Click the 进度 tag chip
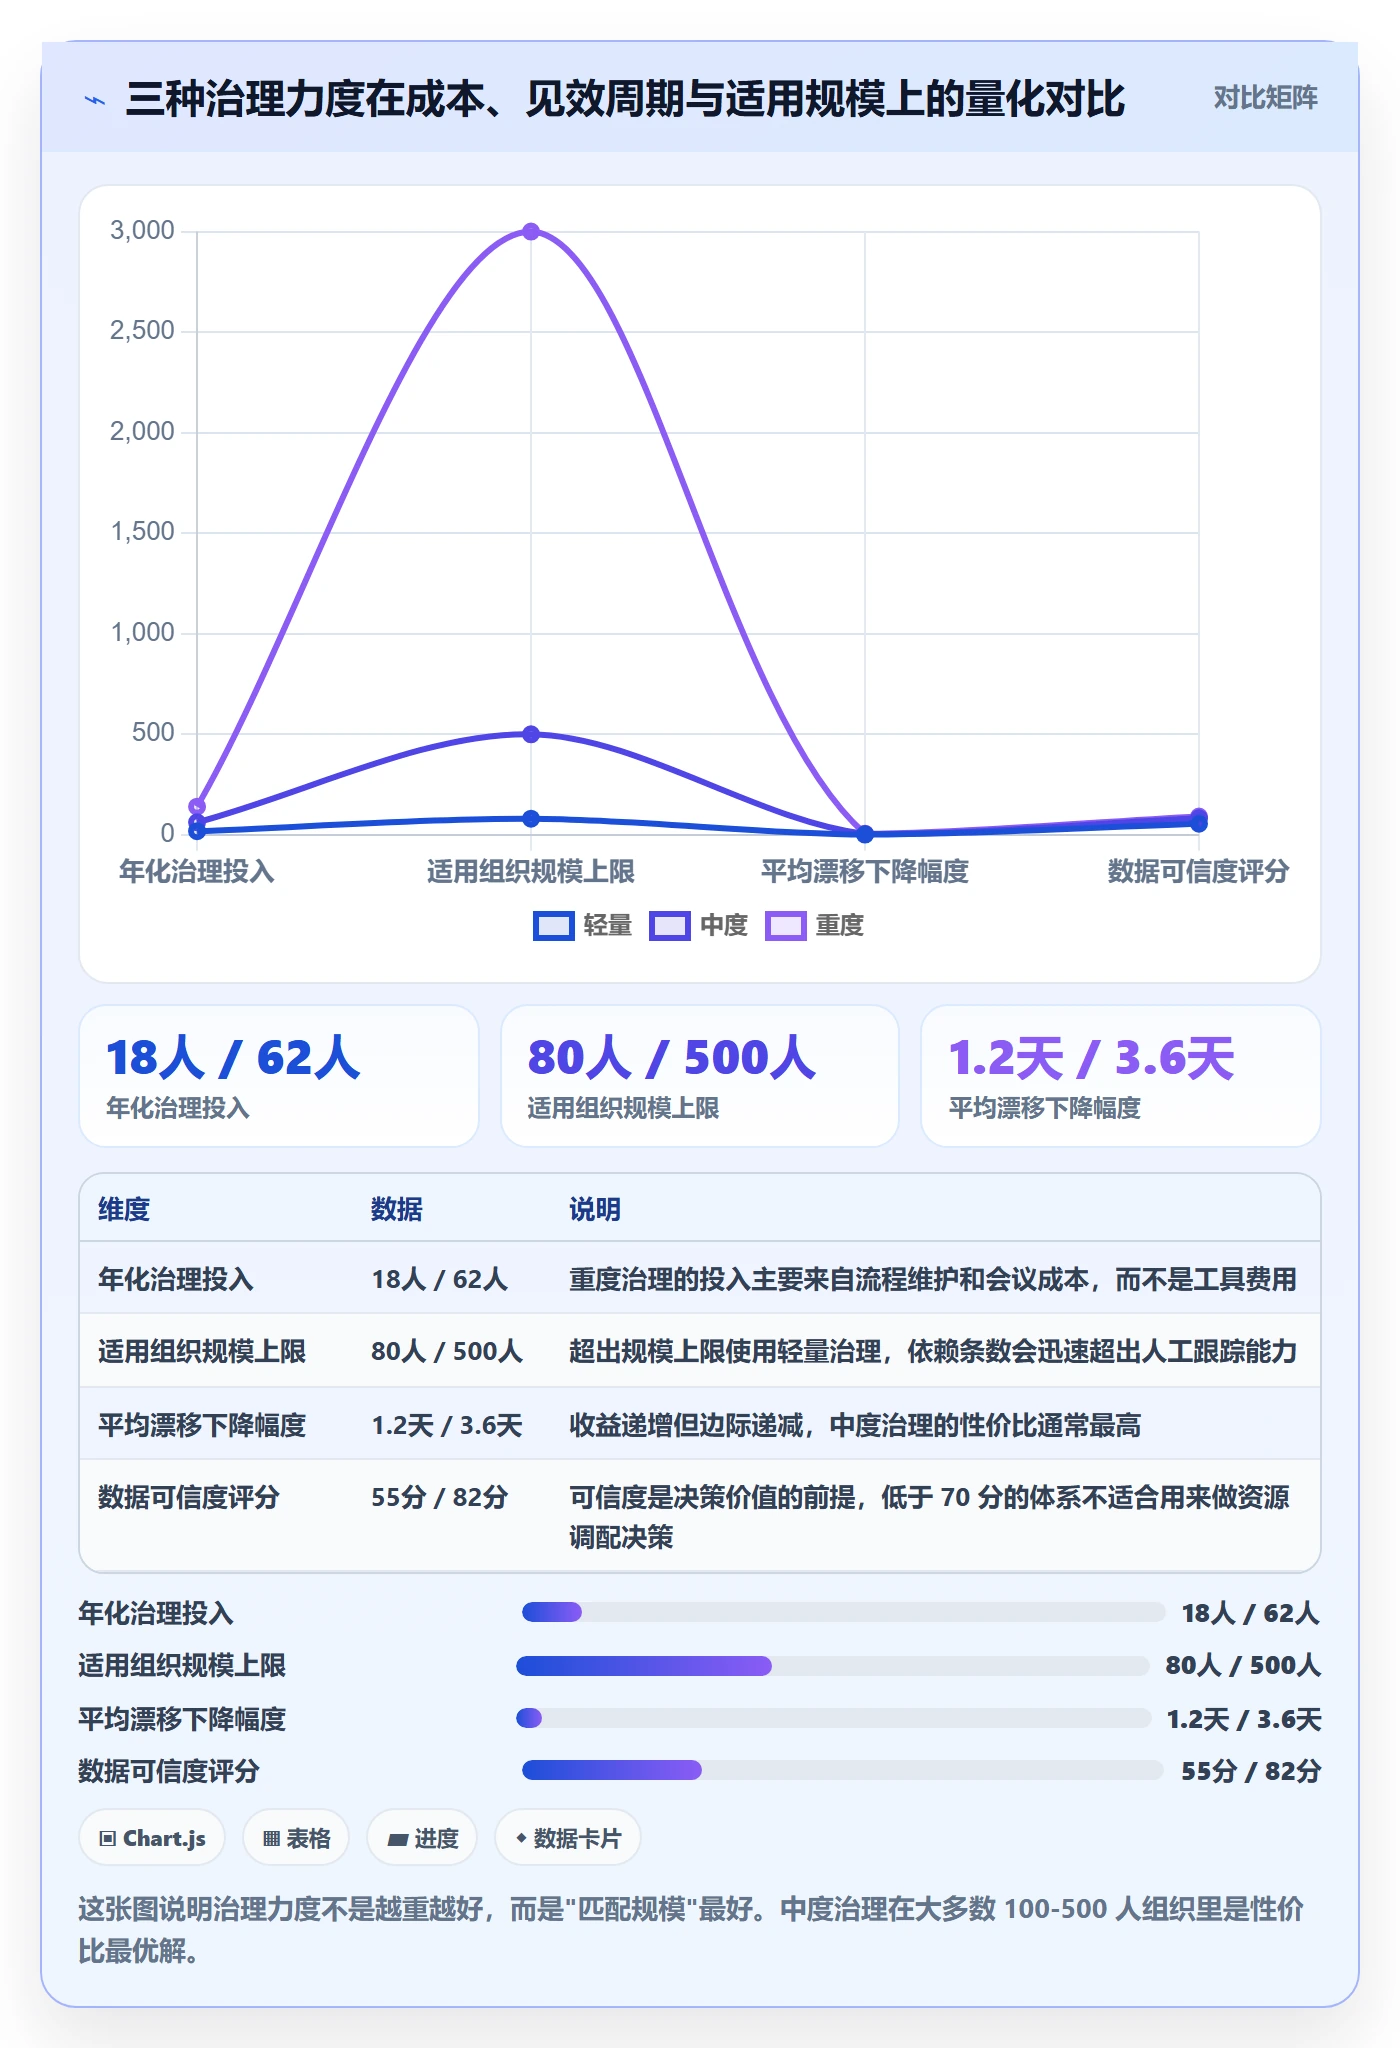Viewport: 1400px width, 2048px height. click(422, 1838)
